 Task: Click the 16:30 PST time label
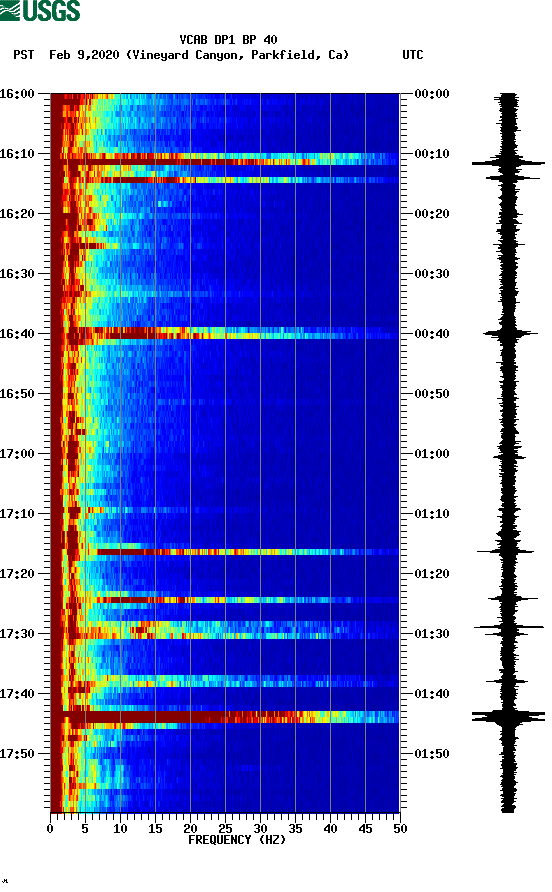17,274
